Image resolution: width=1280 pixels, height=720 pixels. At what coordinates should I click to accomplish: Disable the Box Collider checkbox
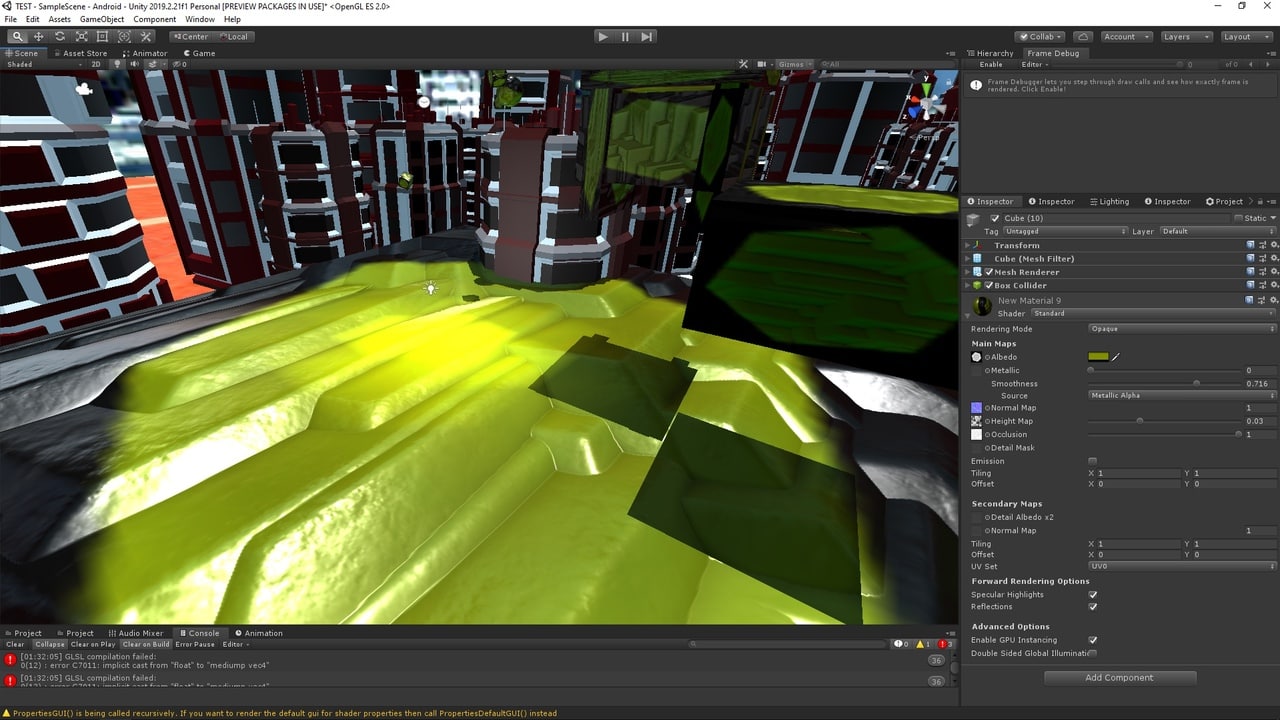tap(989, 285)
